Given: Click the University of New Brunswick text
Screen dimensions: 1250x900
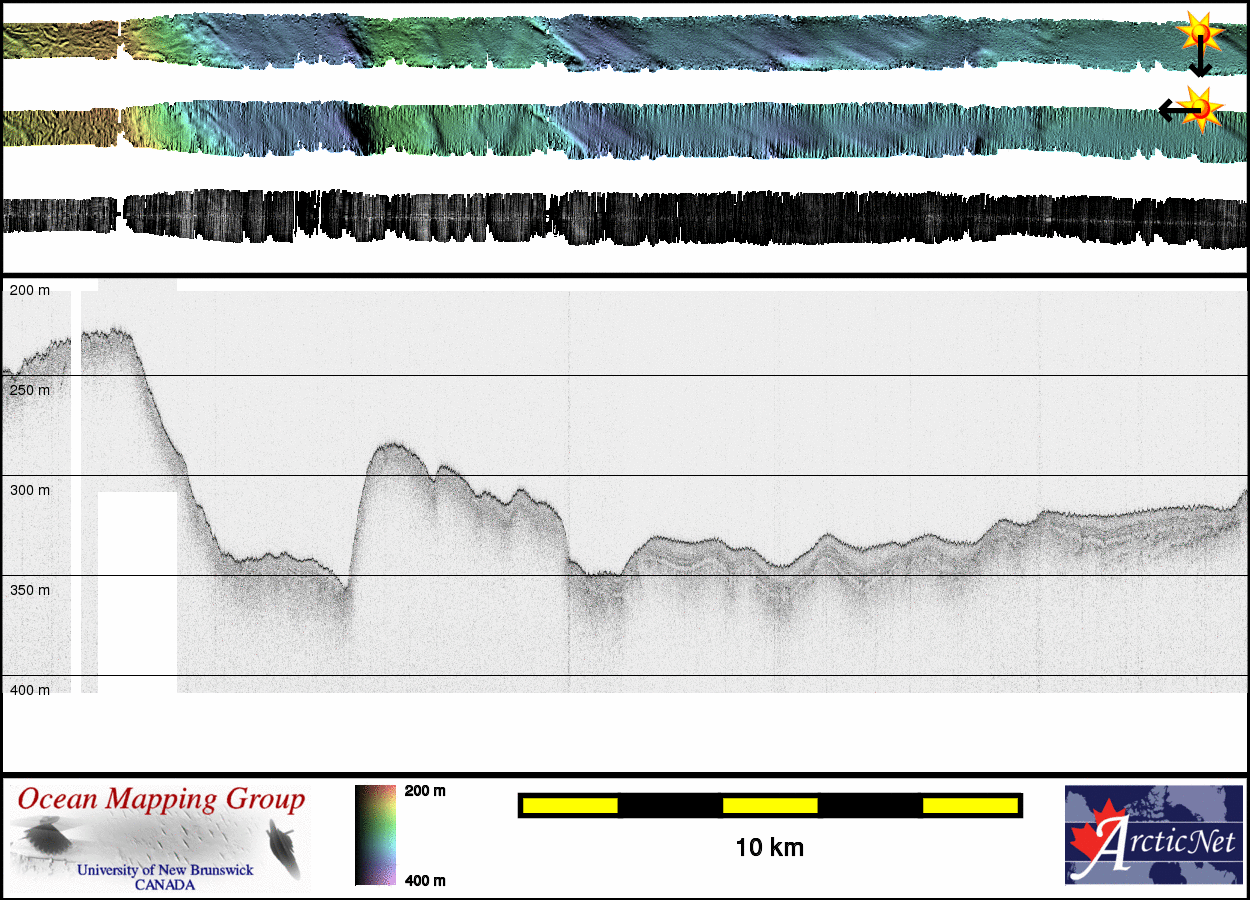Looking at the screenshot, I should click(x=166, y=870).
